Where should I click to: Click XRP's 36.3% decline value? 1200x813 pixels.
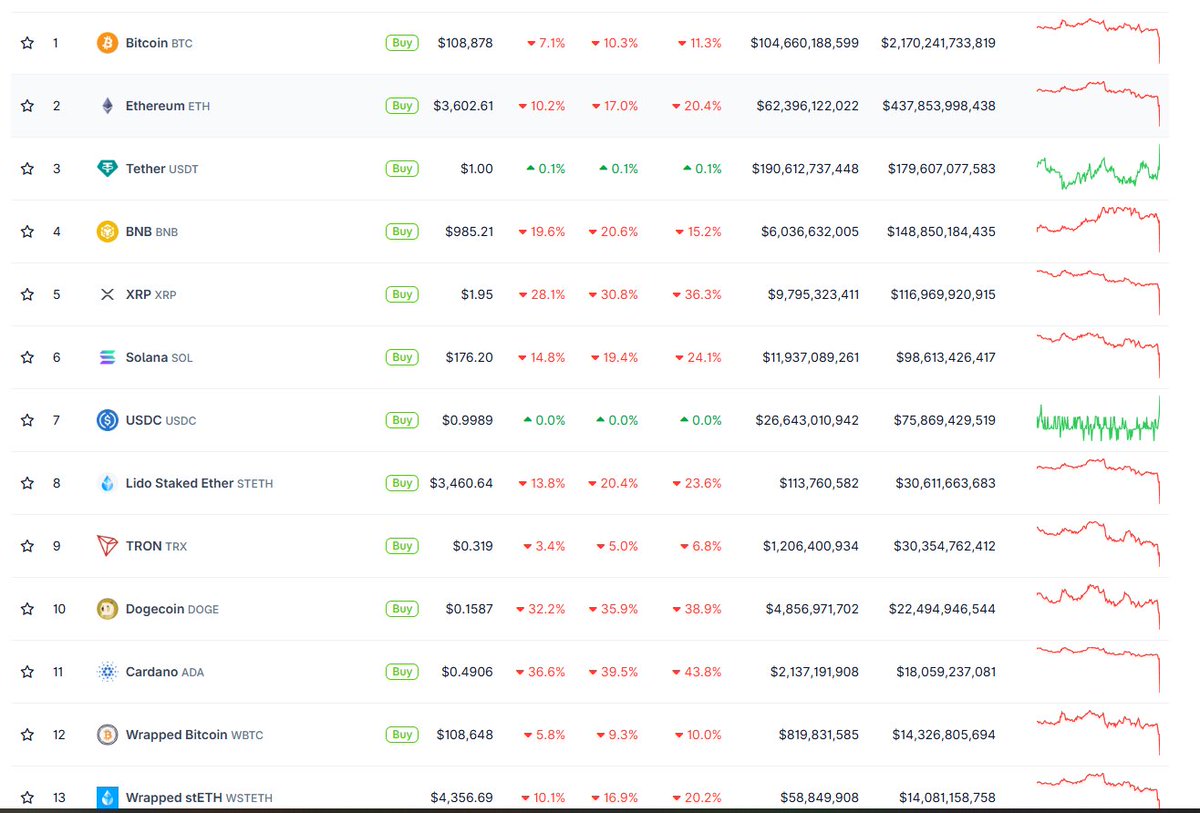[699, 295]
